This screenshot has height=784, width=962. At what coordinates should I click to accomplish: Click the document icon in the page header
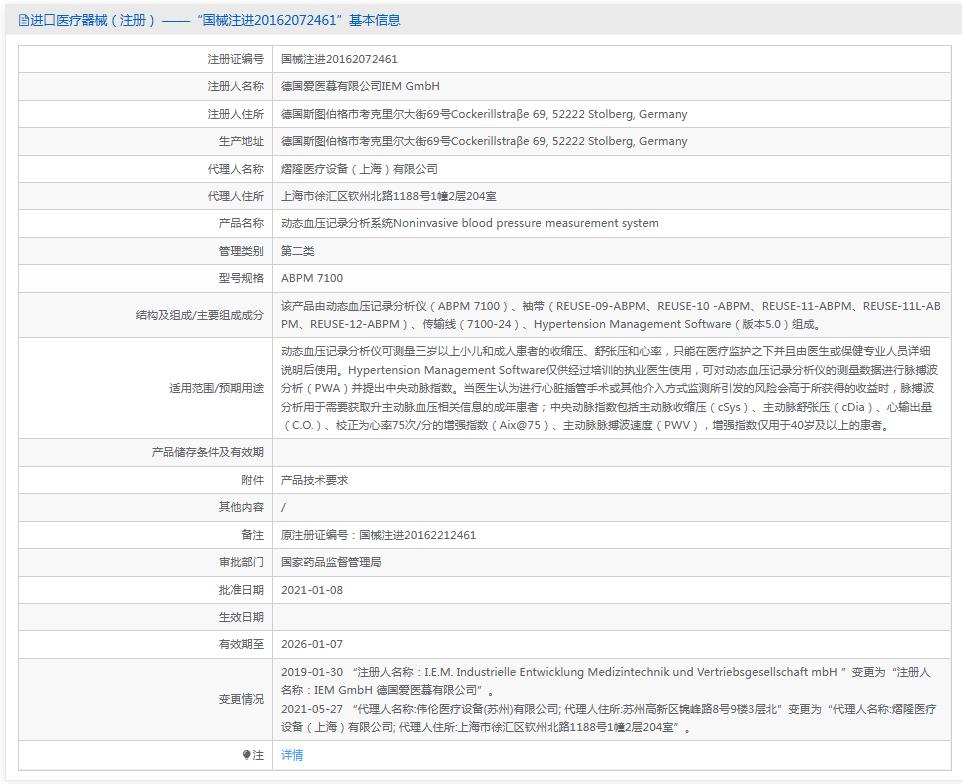click(x=25, y=20)
